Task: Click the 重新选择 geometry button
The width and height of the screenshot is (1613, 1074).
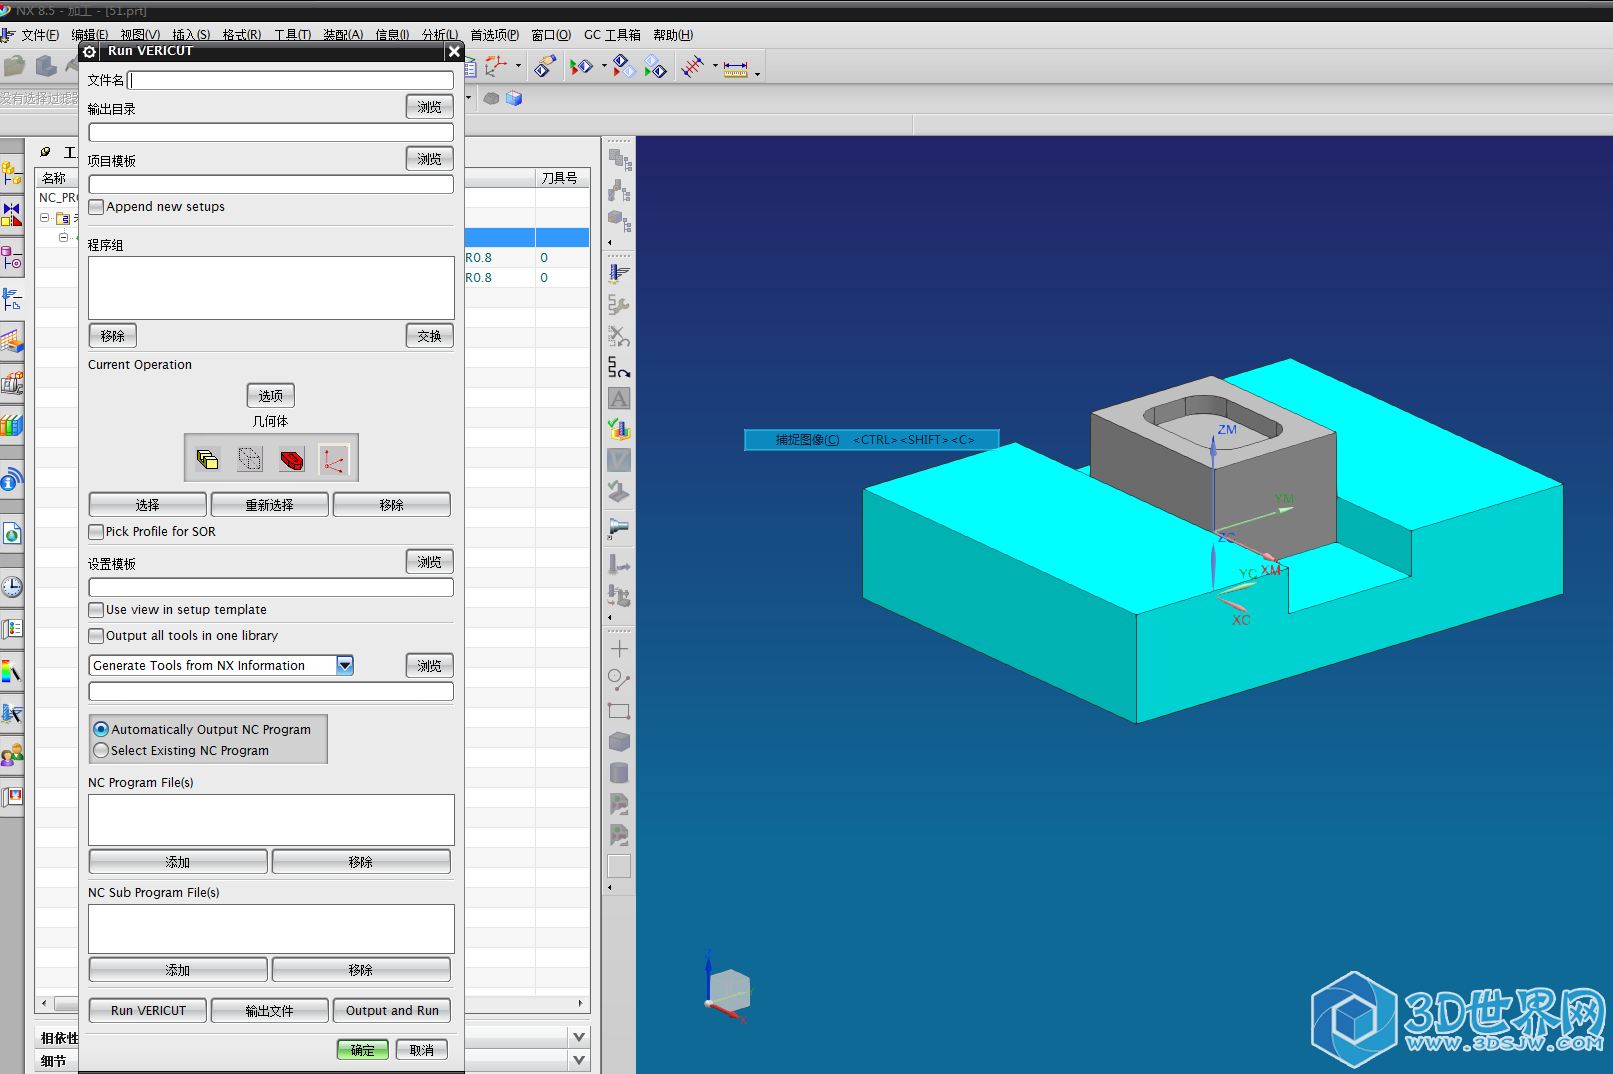Action: point(270,505)
